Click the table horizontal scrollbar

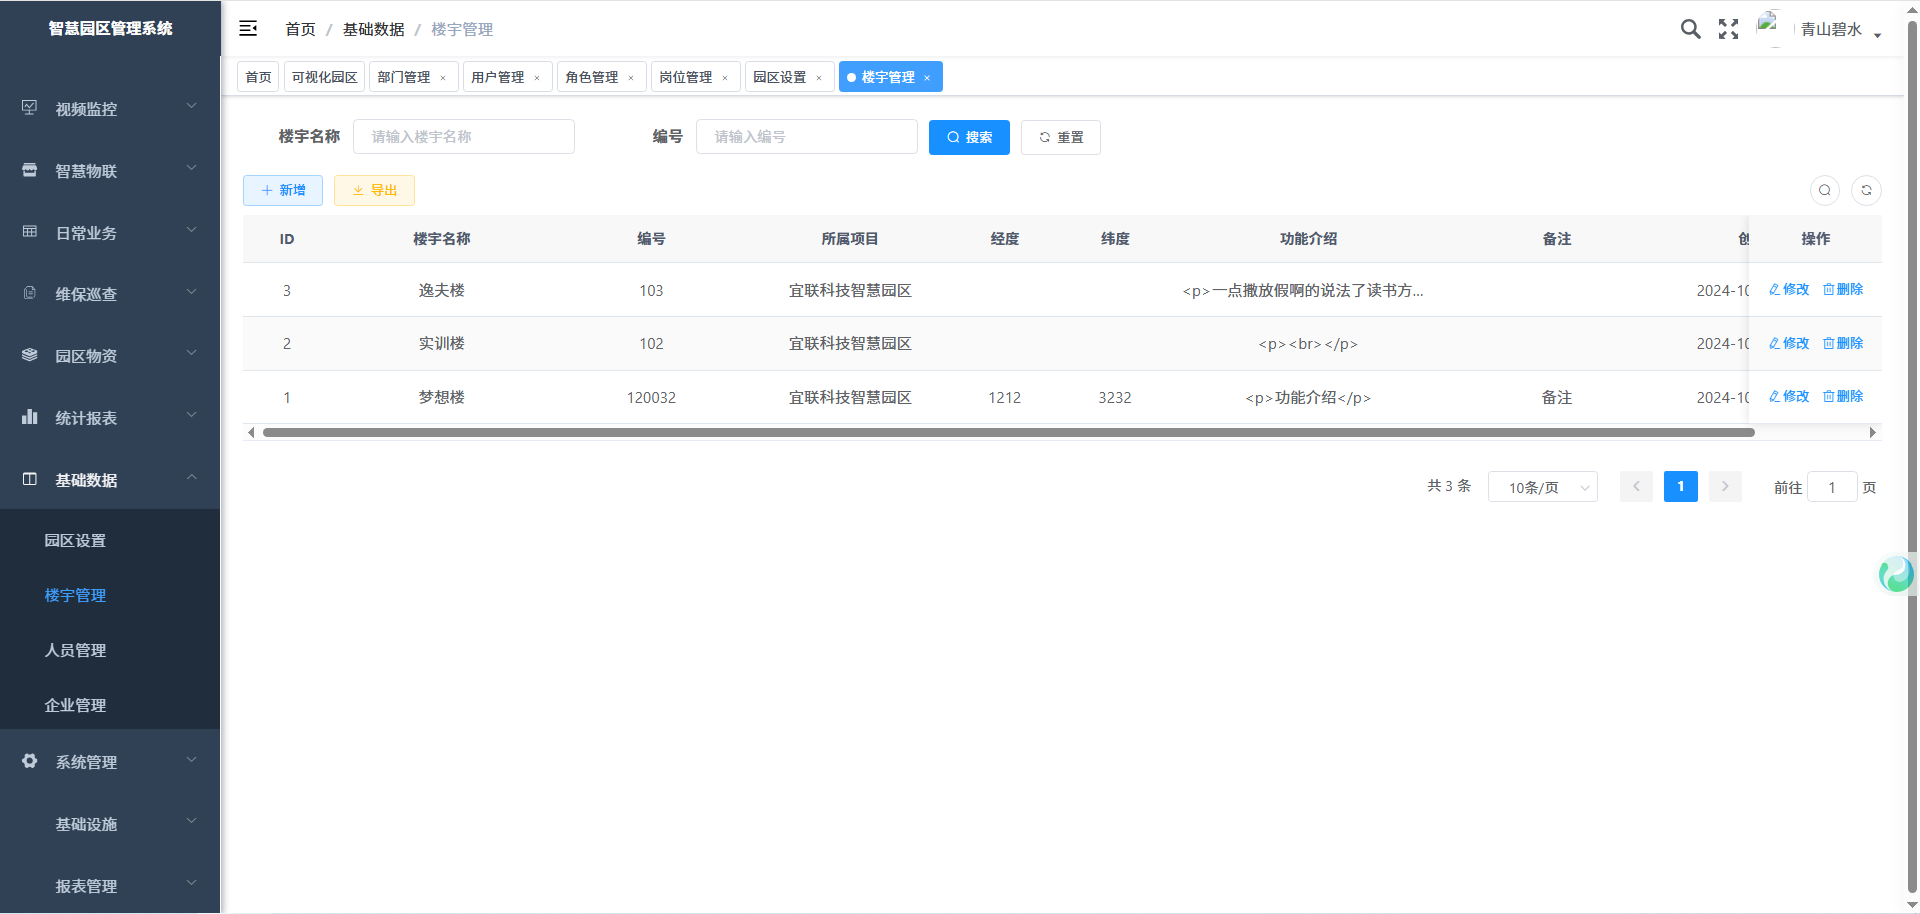[1008, 432]
